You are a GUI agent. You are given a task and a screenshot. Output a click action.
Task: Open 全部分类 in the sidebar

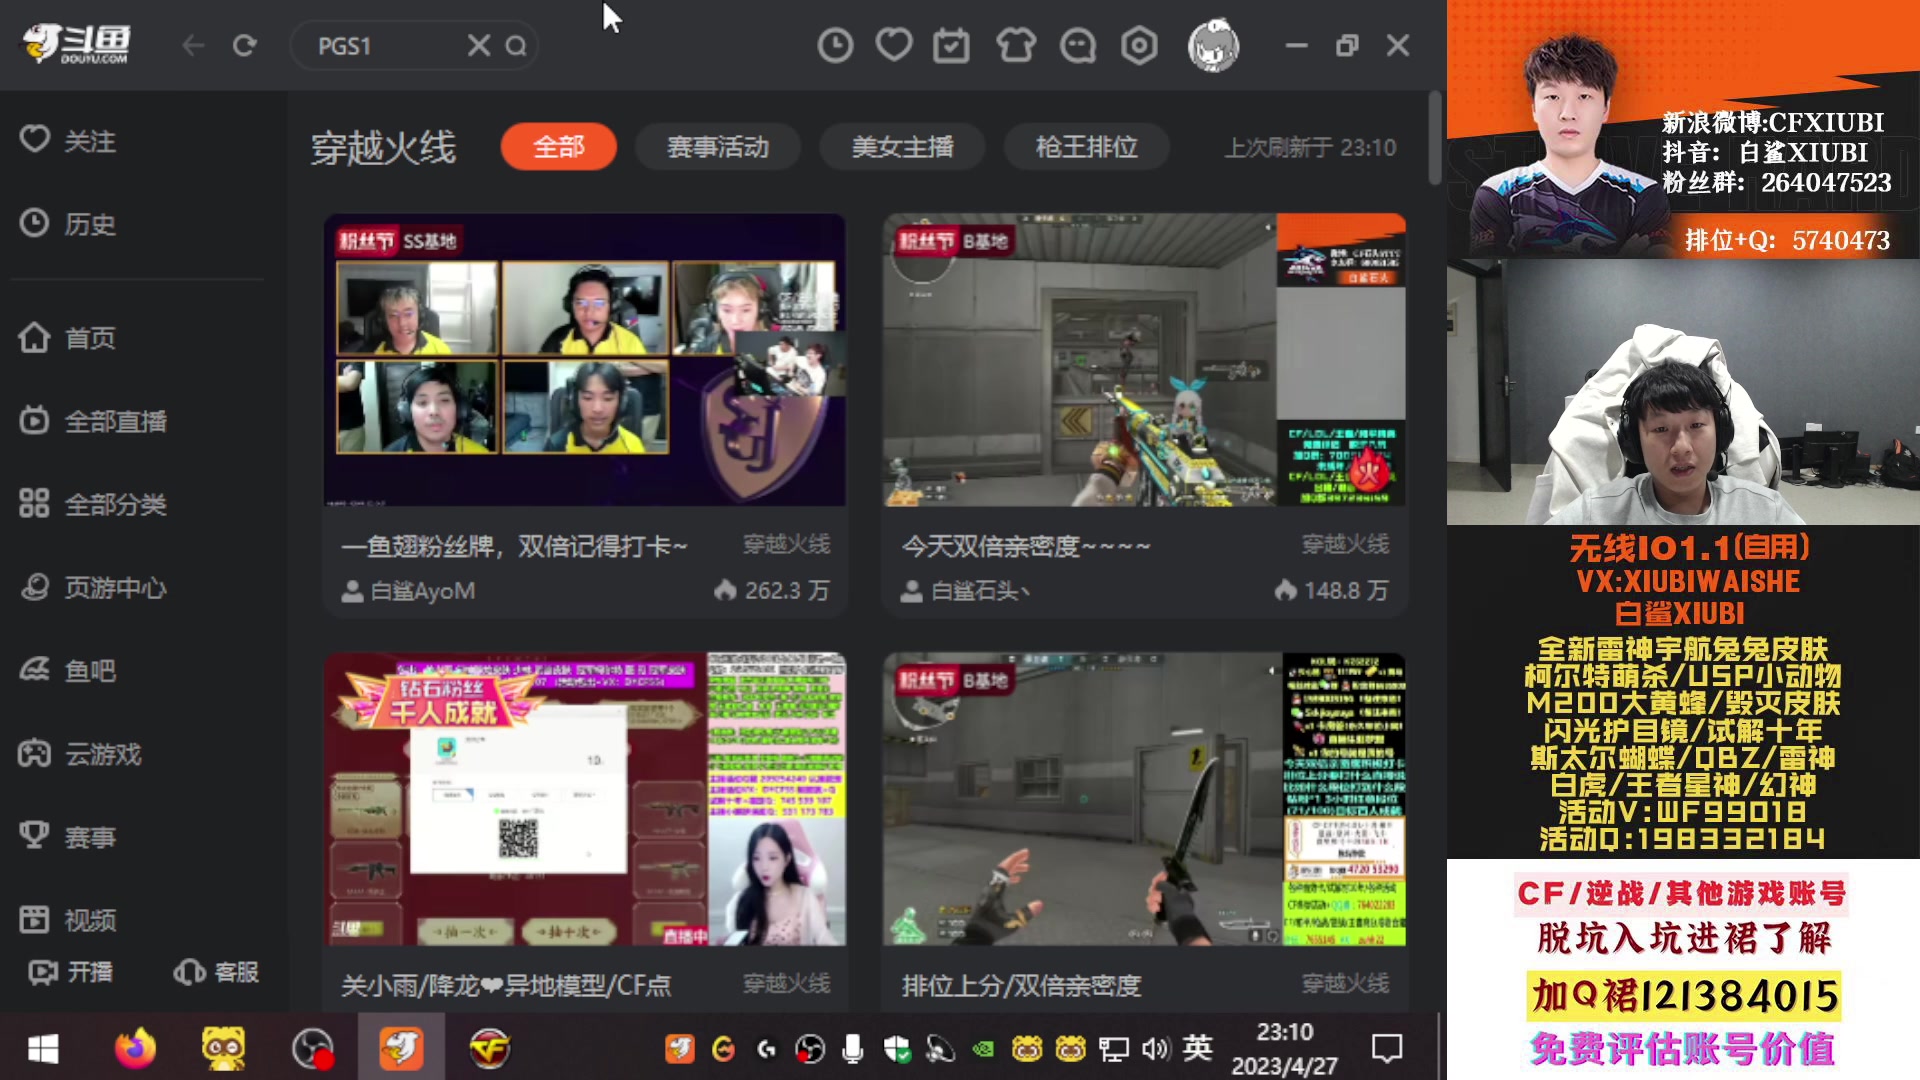93,504
